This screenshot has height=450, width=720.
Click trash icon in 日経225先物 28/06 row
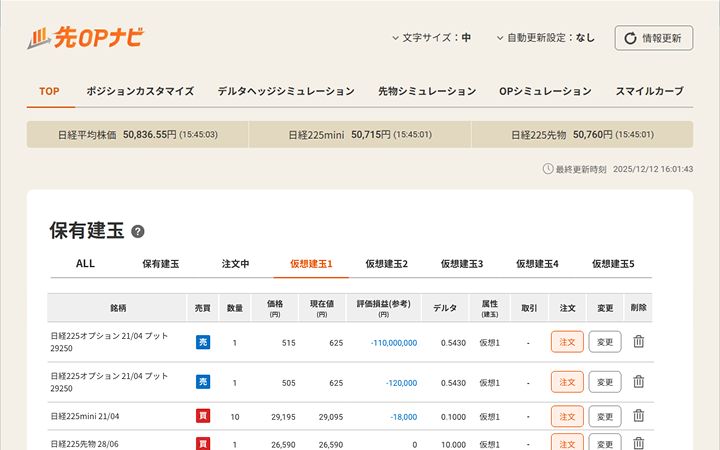pyautogui.click(x=638, y=442)
